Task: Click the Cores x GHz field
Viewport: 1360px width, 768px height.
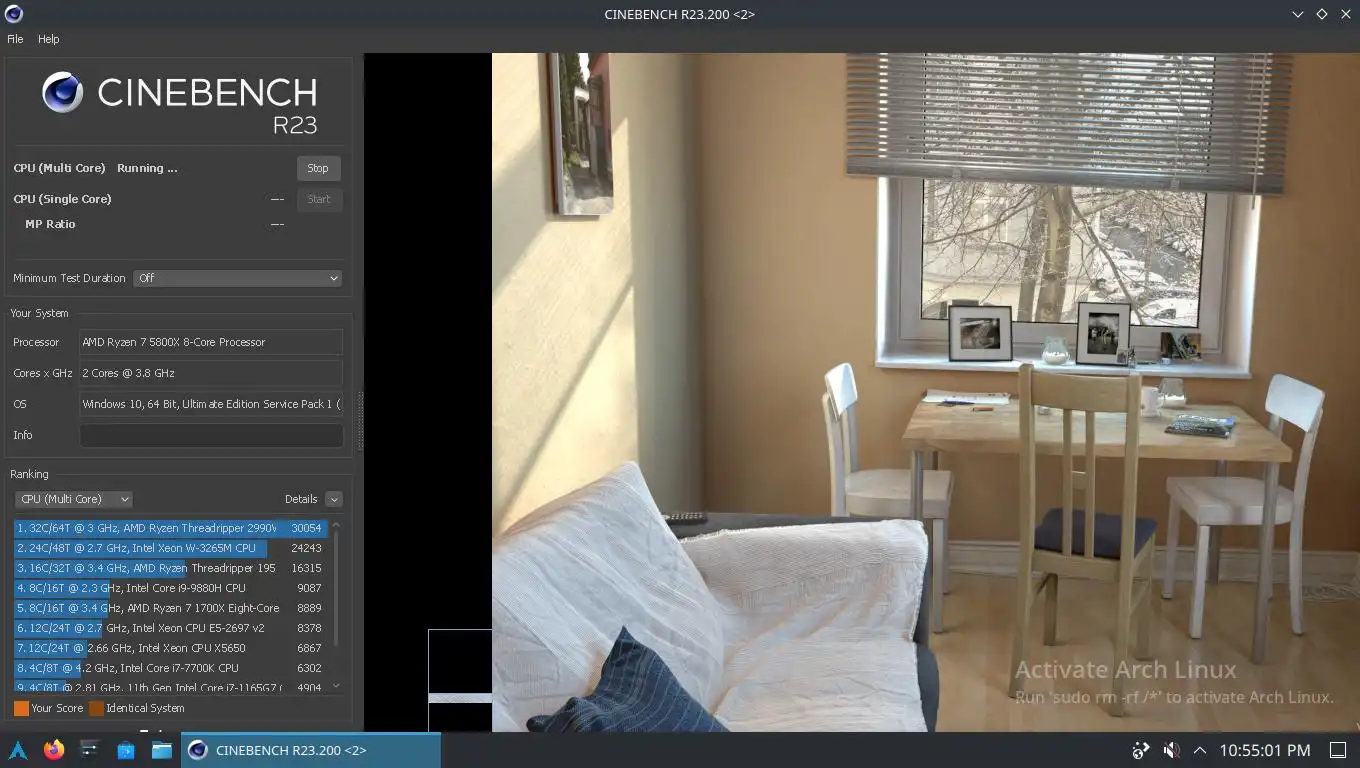Action: tap(211, 373)
